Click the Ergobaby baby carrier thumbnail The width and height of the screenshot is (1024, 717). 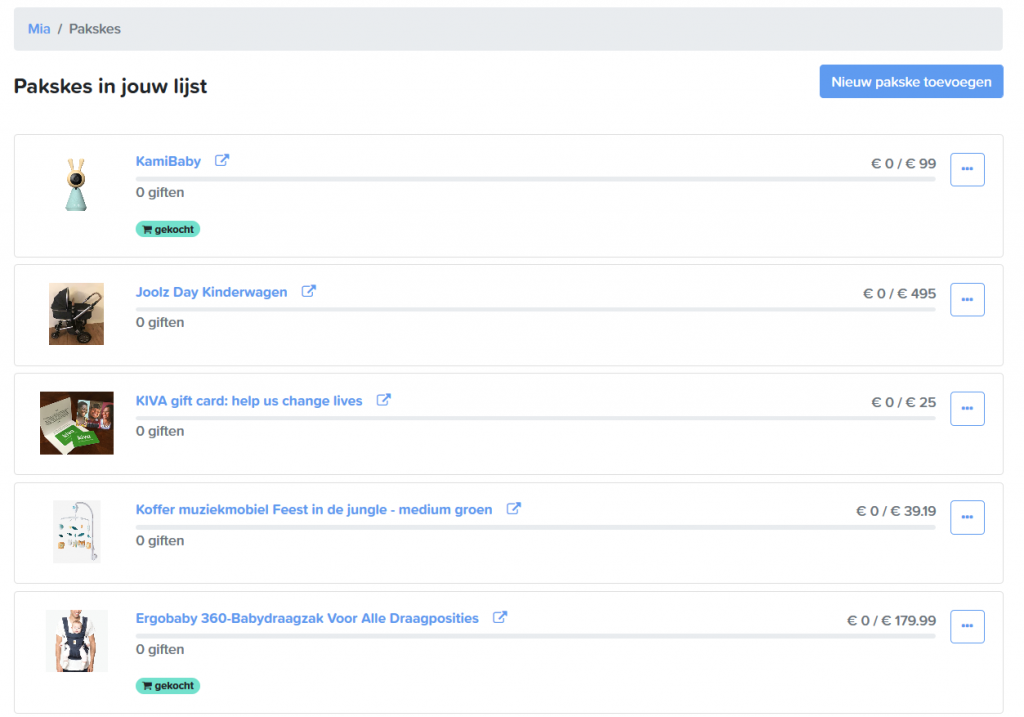click(x=76, y=641)
